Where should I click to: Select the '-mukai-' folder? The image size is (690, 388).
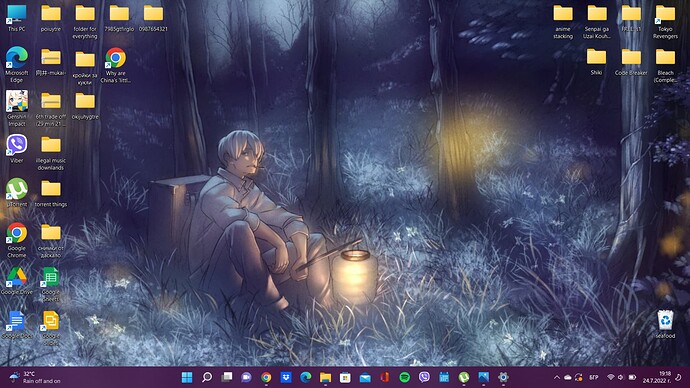(51, 62)
